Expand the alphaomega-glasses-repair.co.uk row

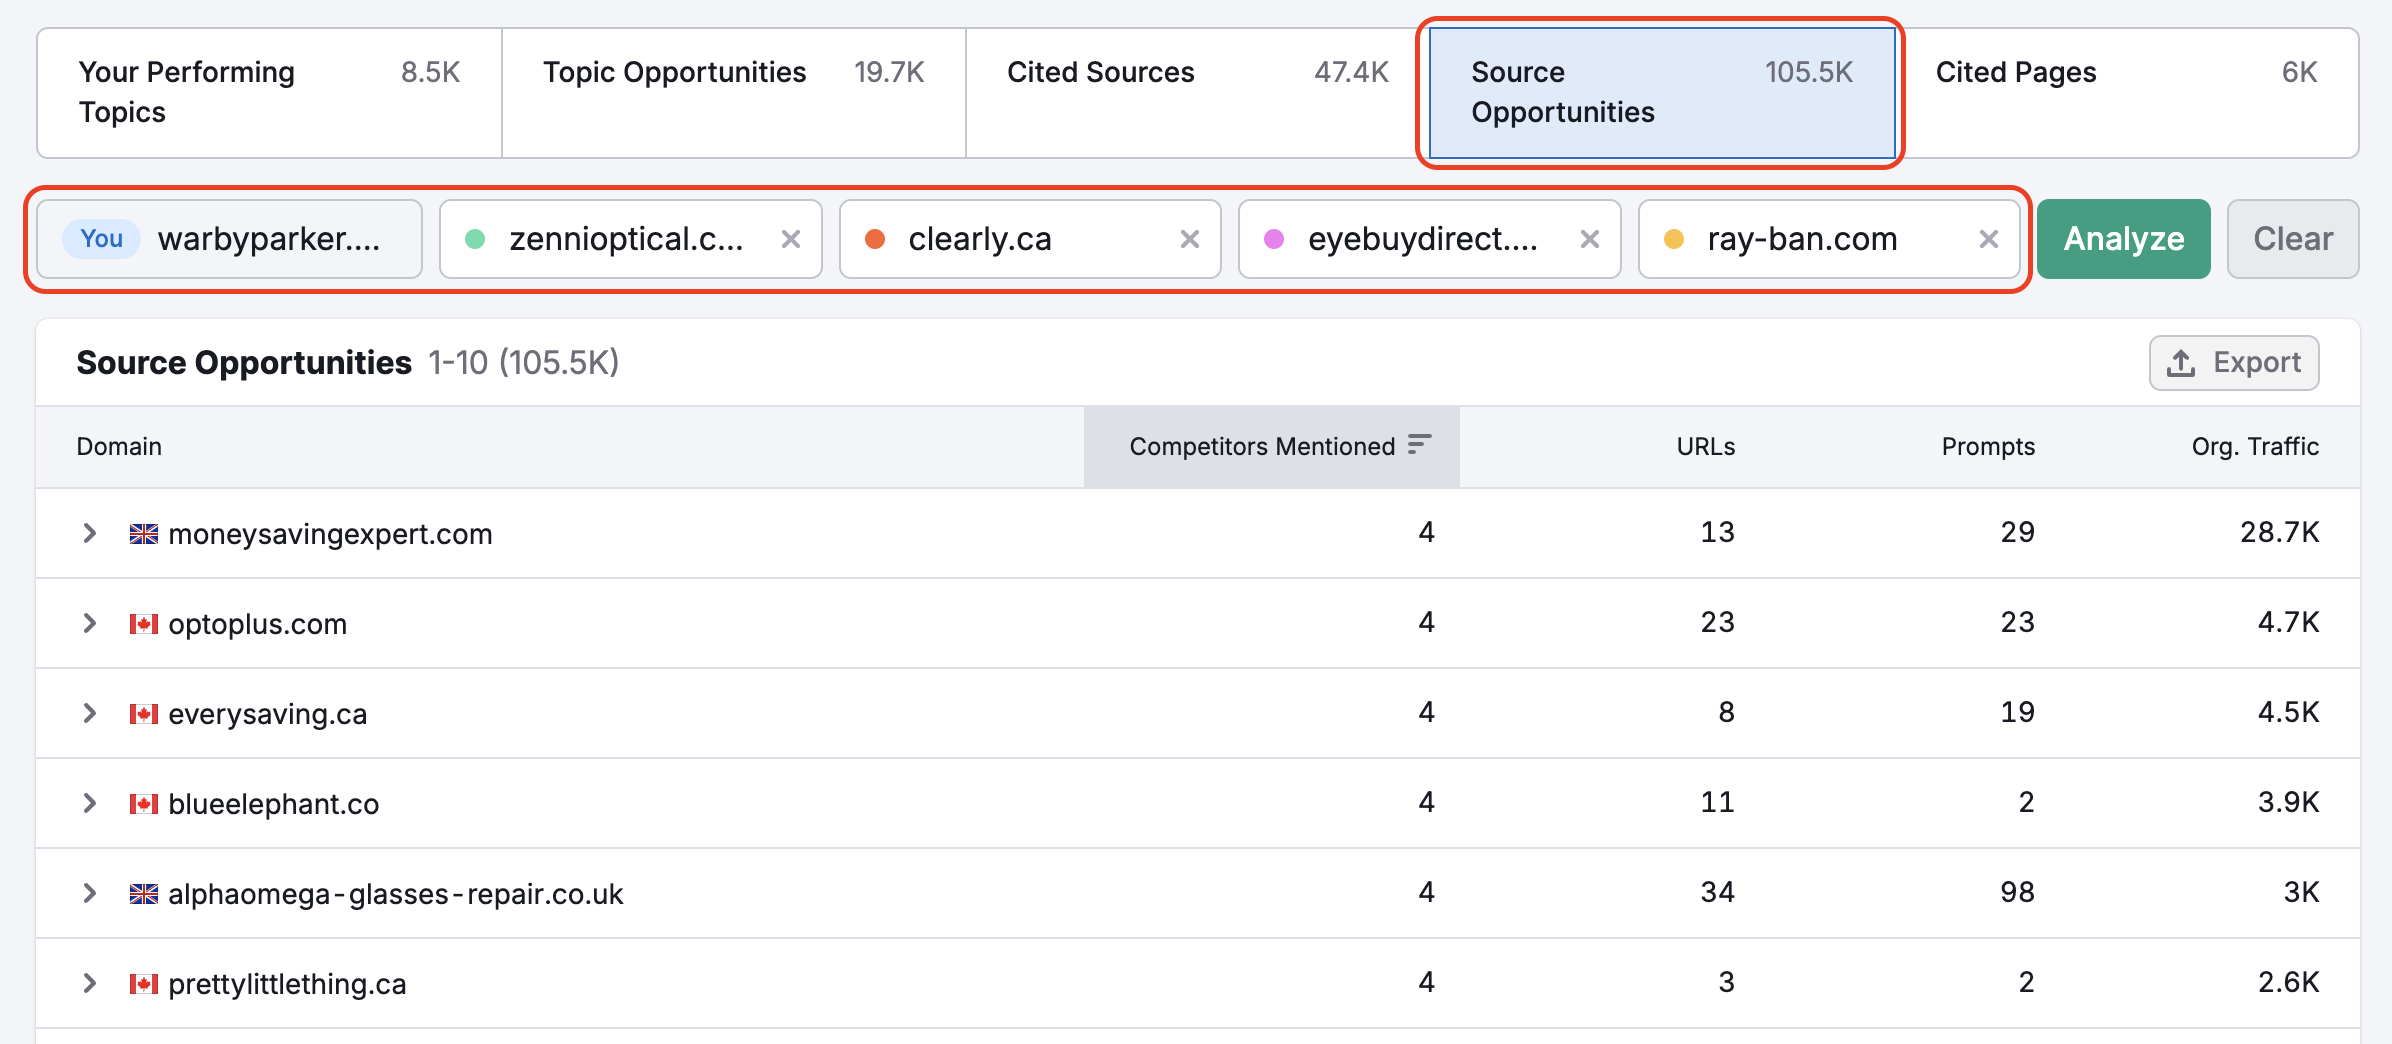90,893
